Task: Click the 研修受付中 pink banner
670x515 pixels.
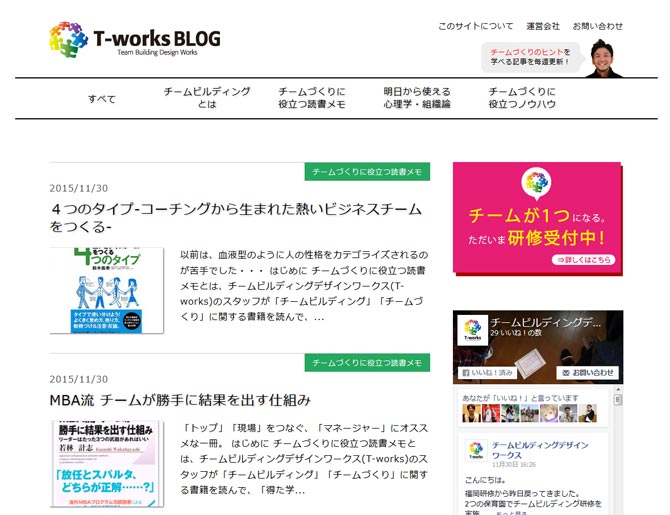Action: coord(538,218)
